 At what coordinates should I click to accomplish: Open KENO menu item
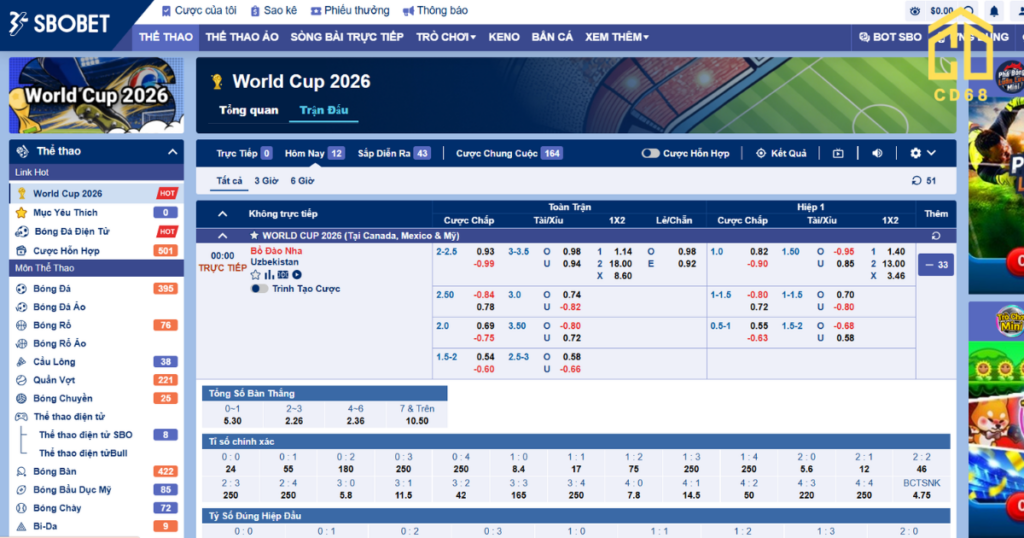[x=504, y=37]
